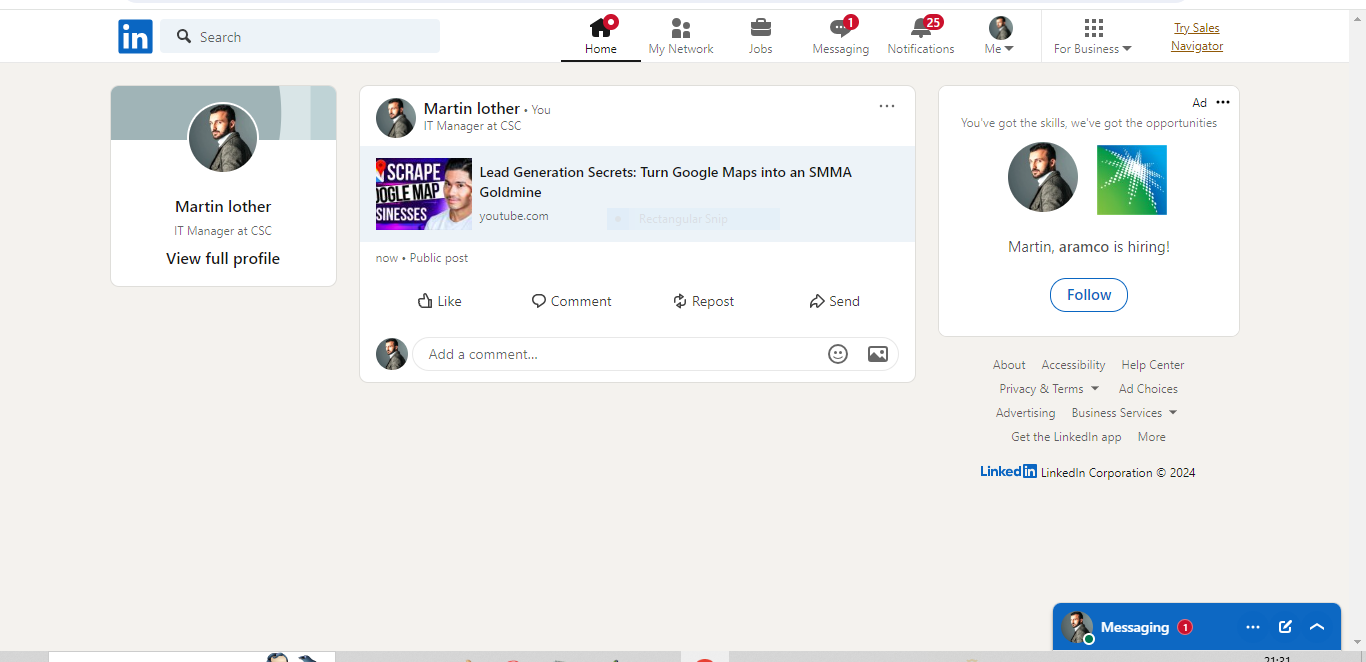This screenshot has height=662, width=1366.
Task: Open My Network tab
Action: point(681,37)
